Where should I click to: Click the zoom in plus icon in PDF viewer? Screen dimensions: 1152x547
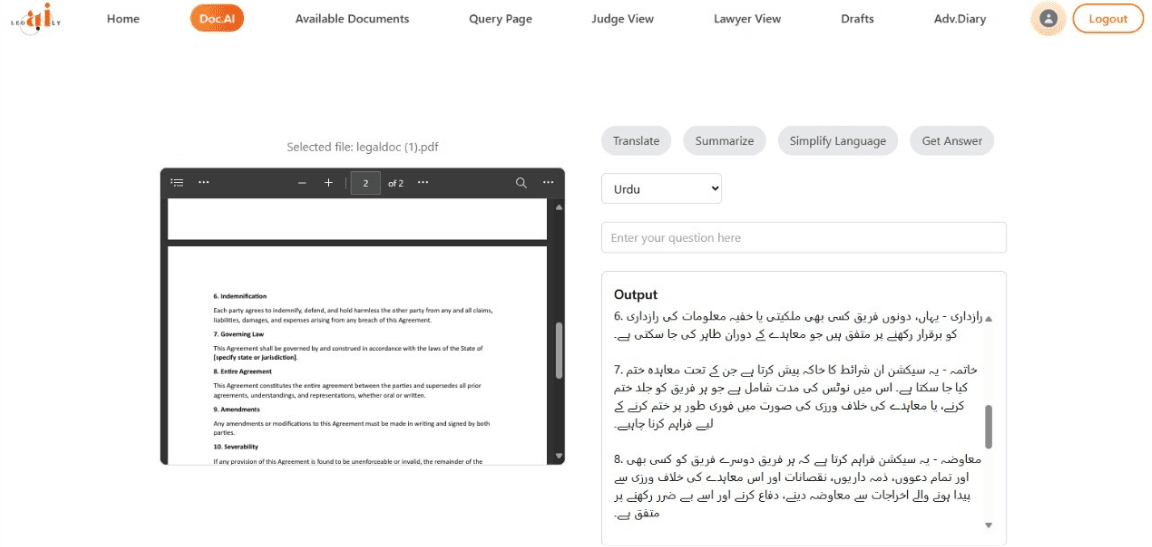point(328,183)
